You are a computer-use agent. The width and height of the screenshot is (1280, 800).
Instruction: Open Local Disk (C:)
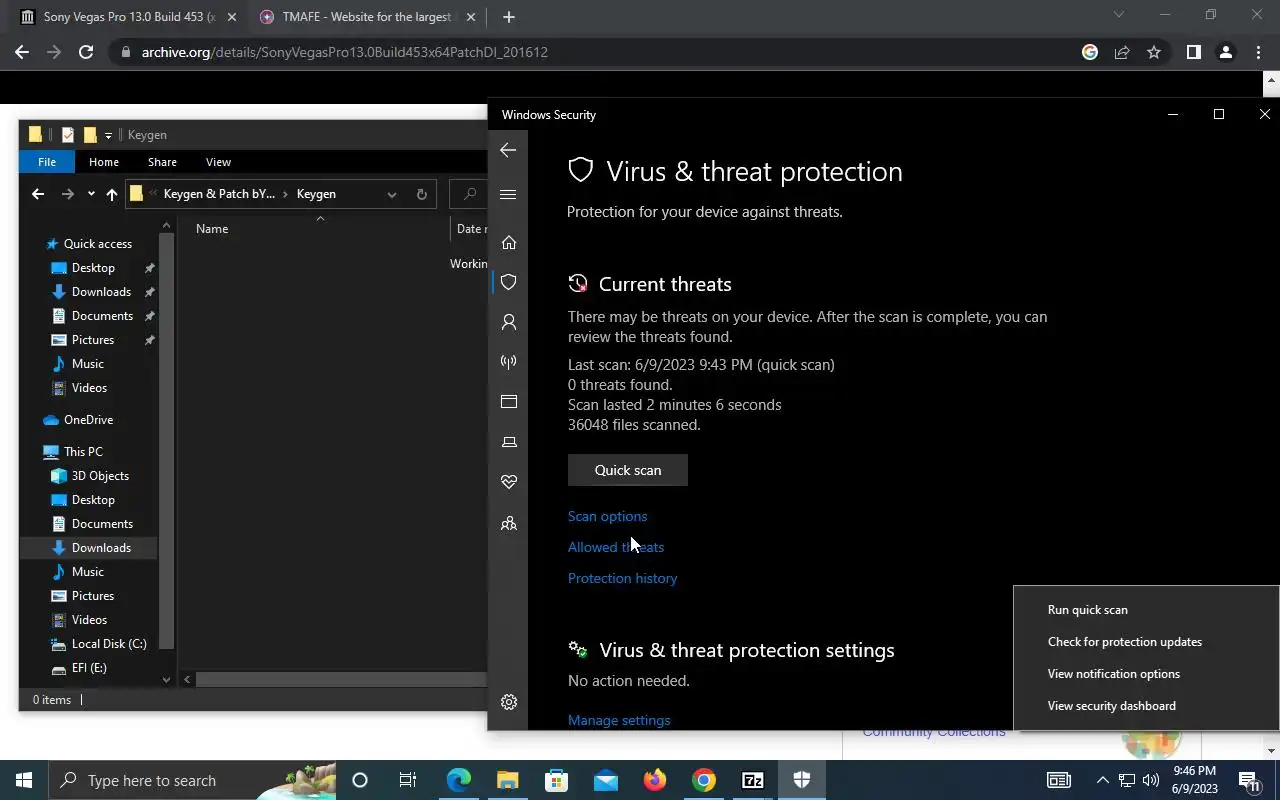tap(109, 644)
